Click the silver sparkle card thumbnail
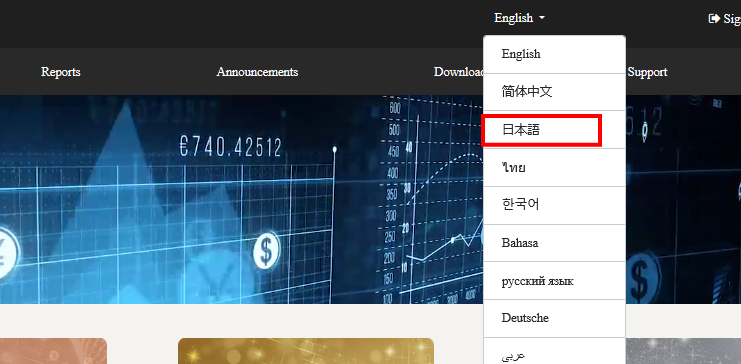Screen dimensions: 741x364 tap(683, 351)
